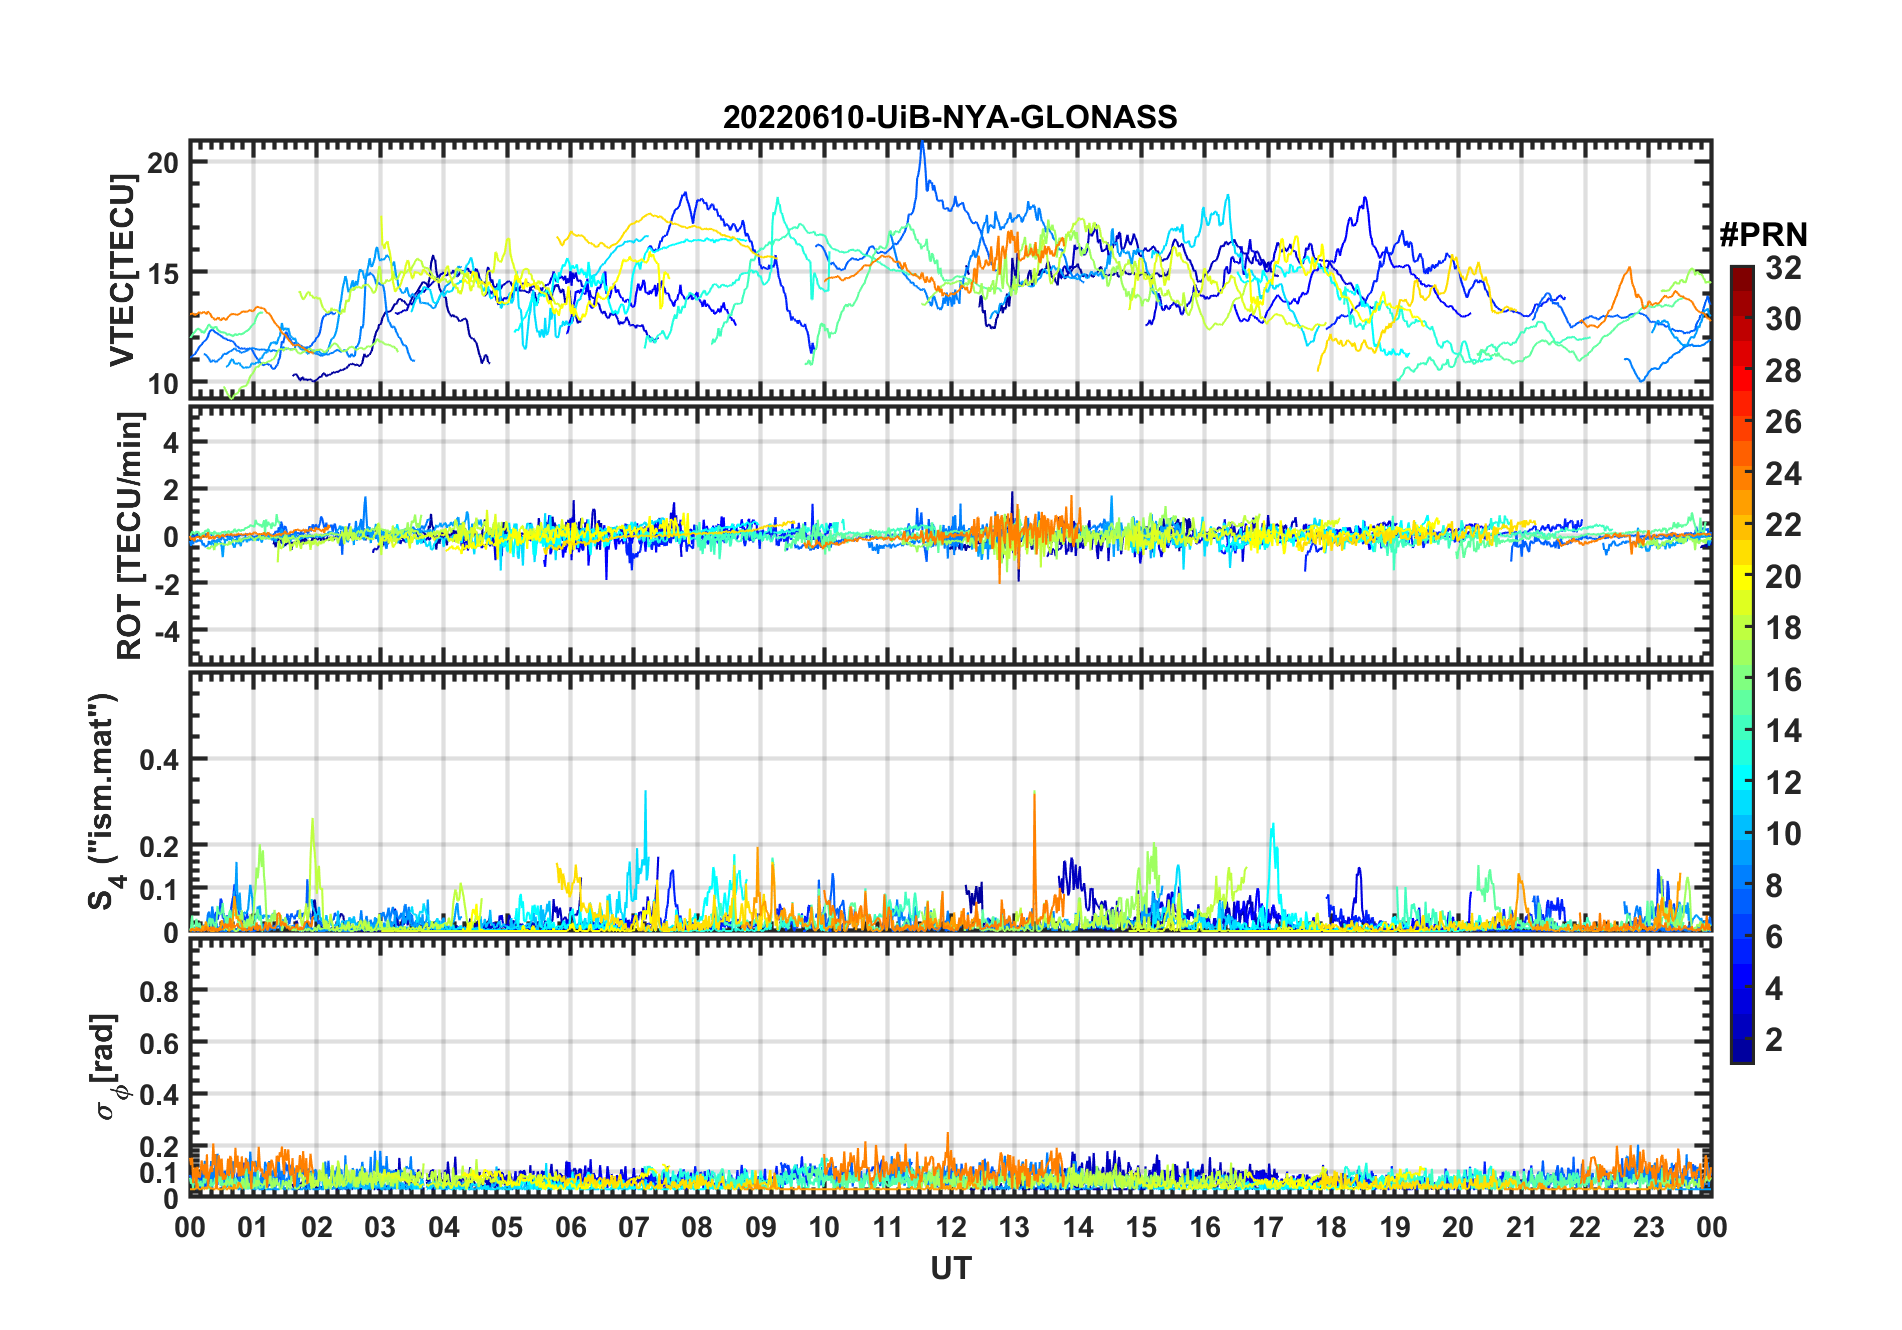Click the VTEC axis tick label 15
Image resolution: width=1902 pixels, height=1330 pixels.
point(163,273)
